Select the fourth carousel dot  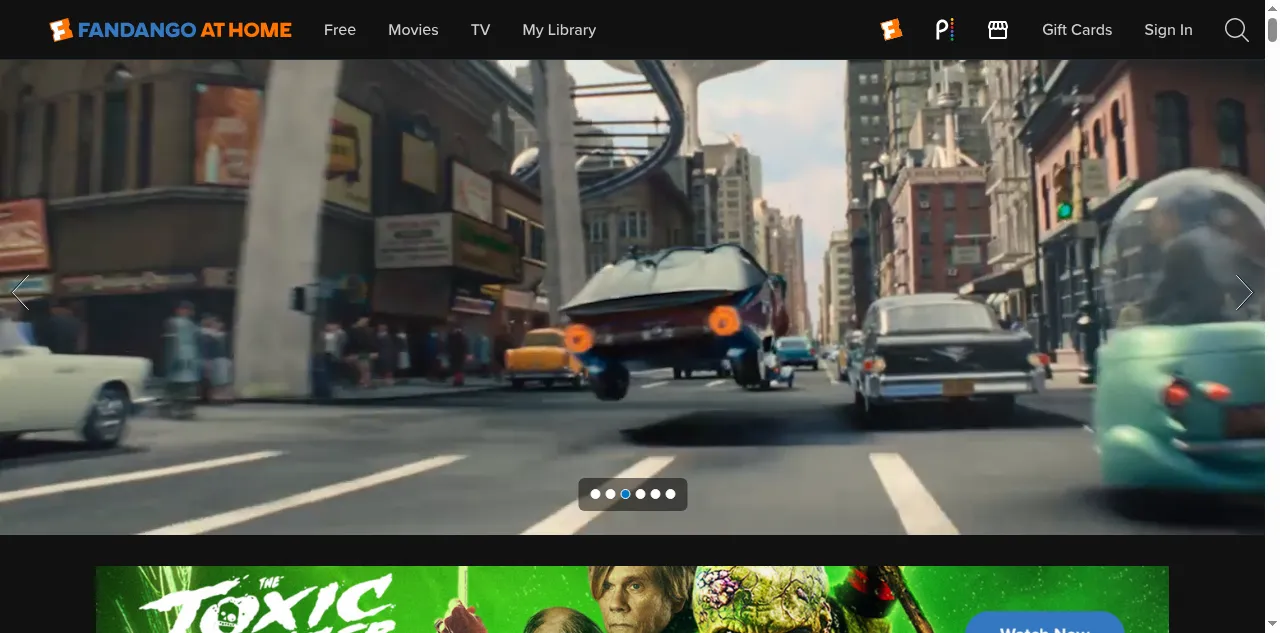641,494
